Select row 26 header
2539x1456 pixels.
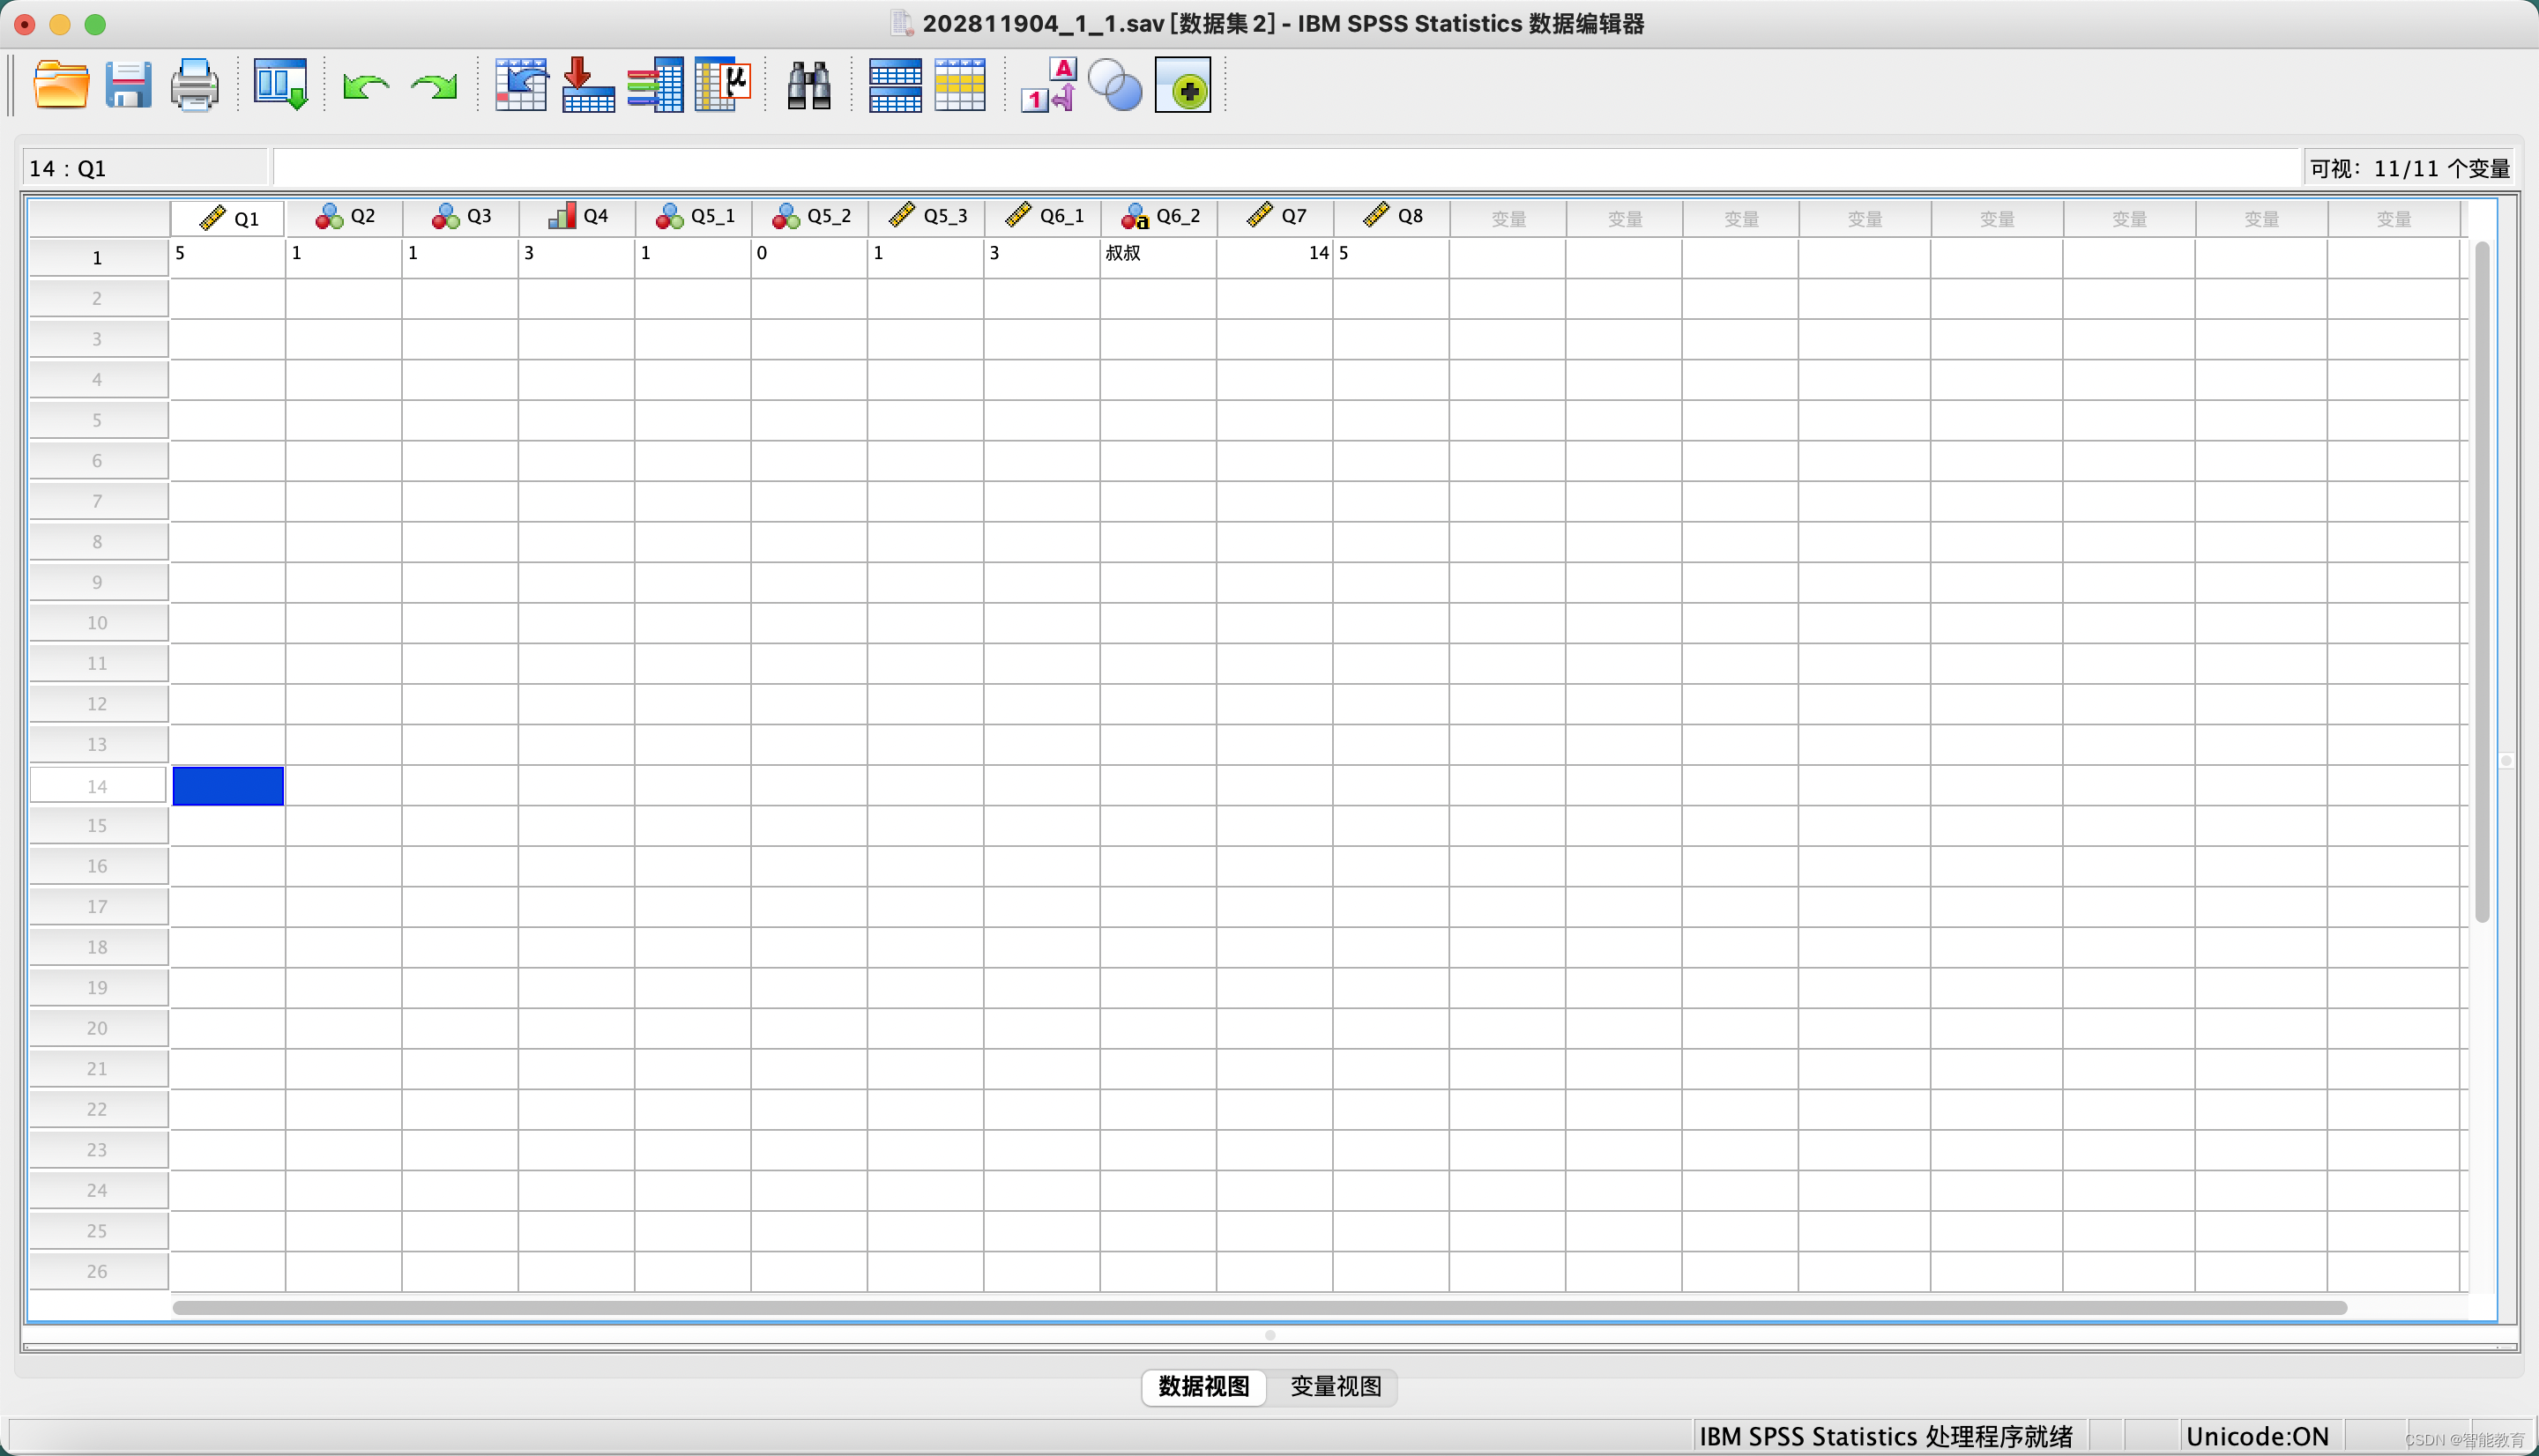tap(98, 1271)
